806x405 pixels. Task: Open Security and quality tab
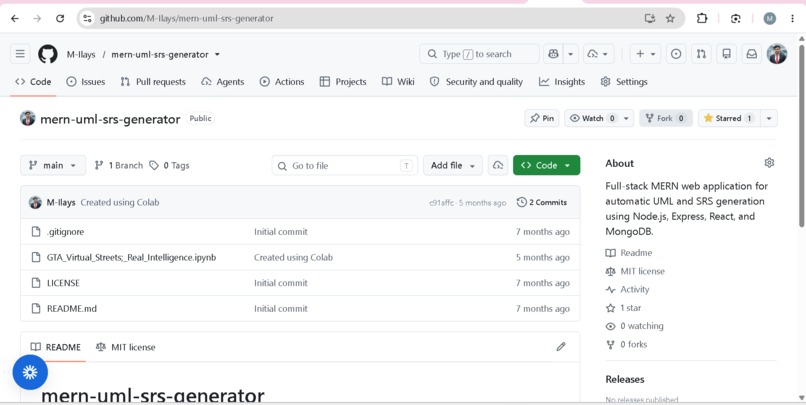click(x=476, y=82)
